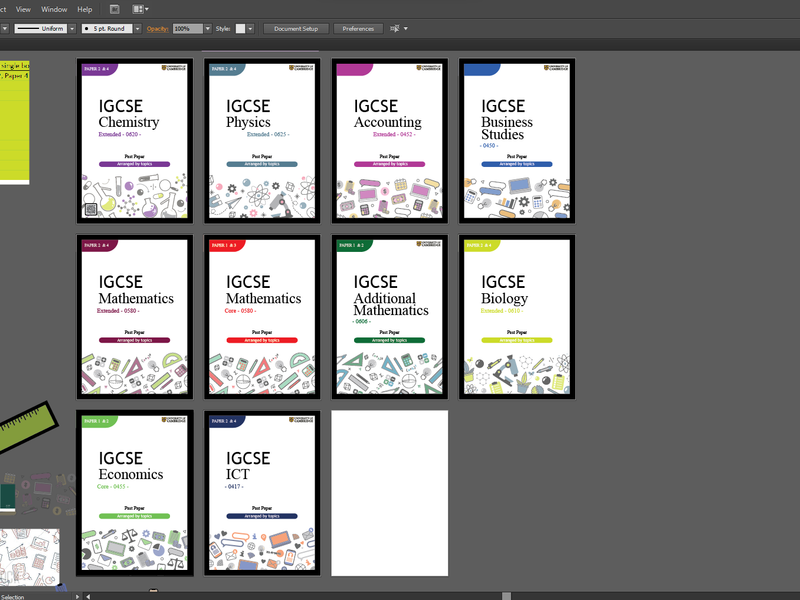Screen dimensions: 800x600
Task: Expand the graphic Style dropdown arrow
Action: point(251,29)
